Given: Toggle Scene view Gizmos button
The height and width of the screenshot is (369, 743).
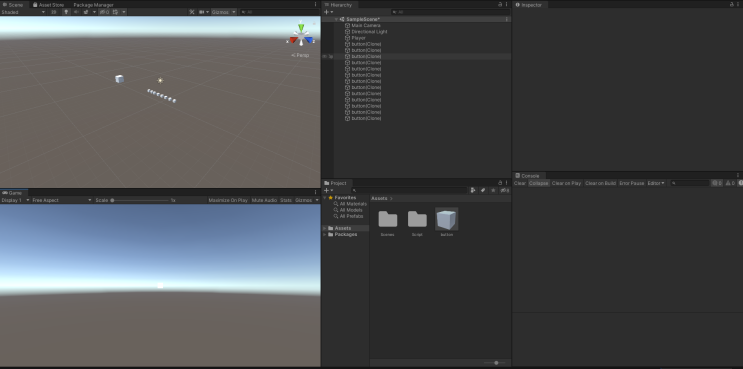Looking at the screenshot, I should pyautogui.click(x=220, y=12).
